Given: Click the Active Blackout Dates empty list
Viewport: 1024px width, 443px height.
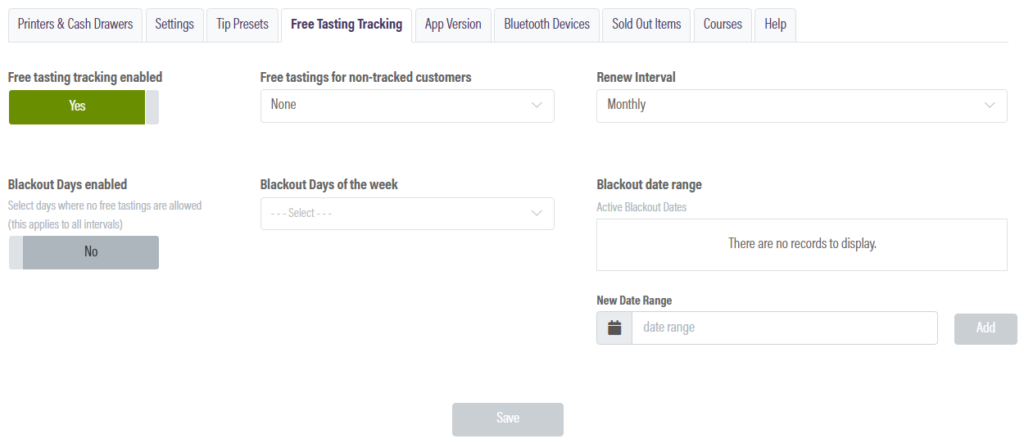Looking at the screenshot, I should [x=802, y=244].
